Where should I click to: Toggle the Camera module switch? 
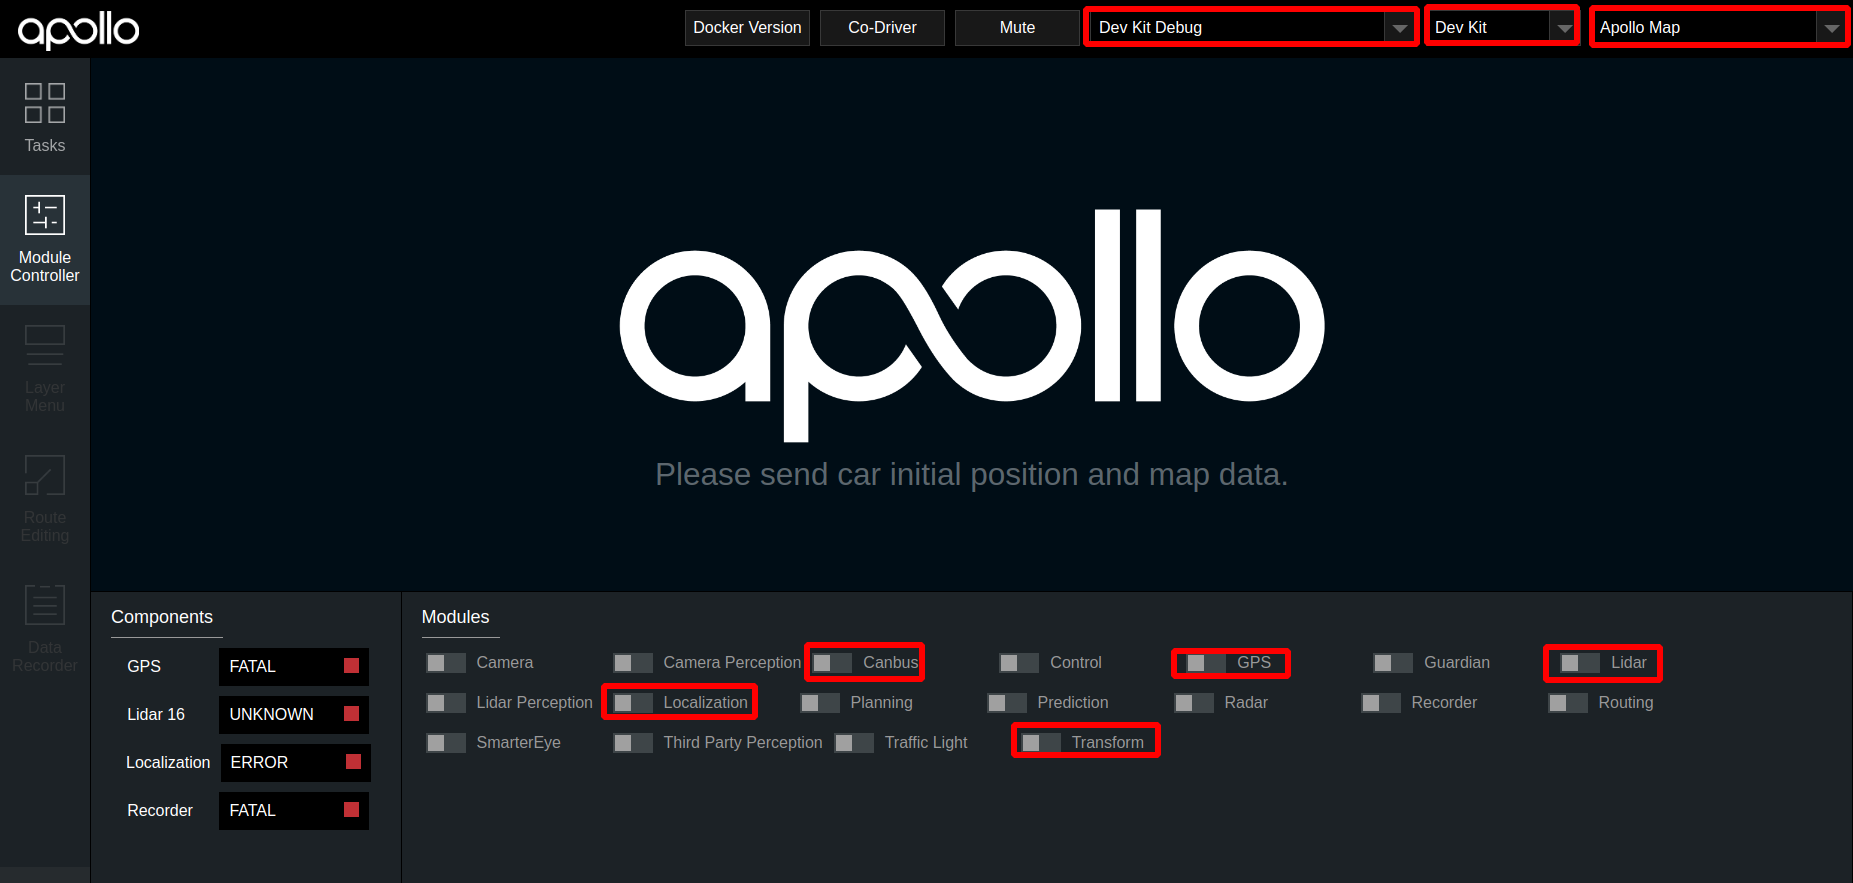[x=446, y=663]
